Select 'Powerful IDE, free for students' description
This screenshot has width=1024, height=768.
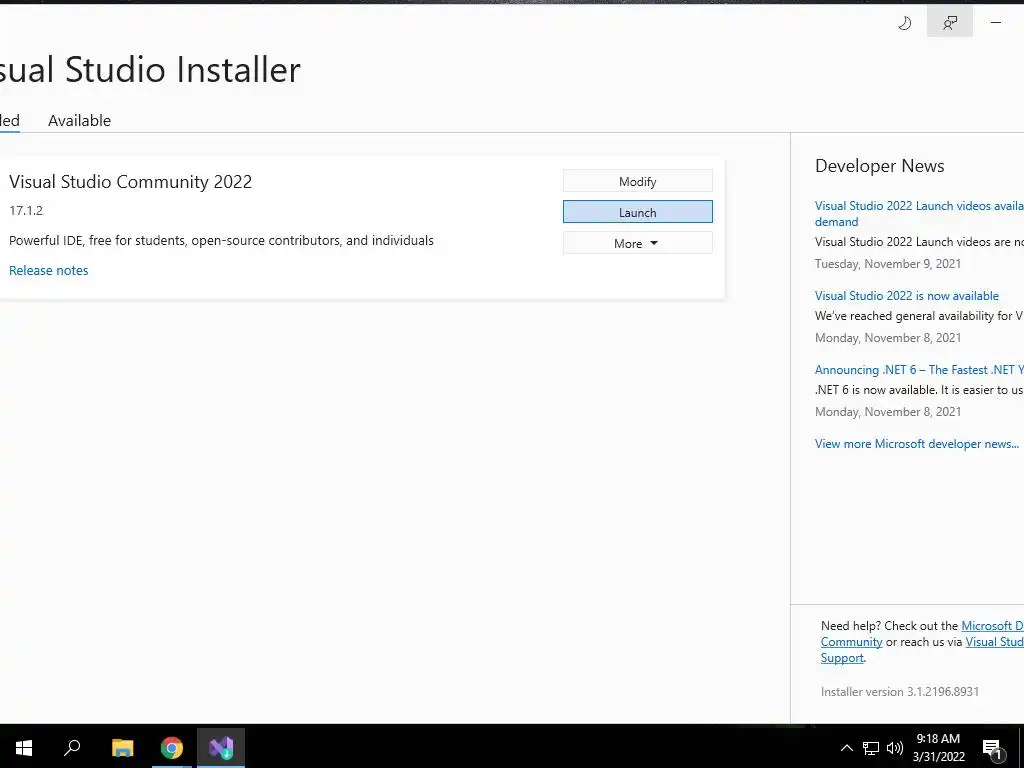tap(221, 240)
